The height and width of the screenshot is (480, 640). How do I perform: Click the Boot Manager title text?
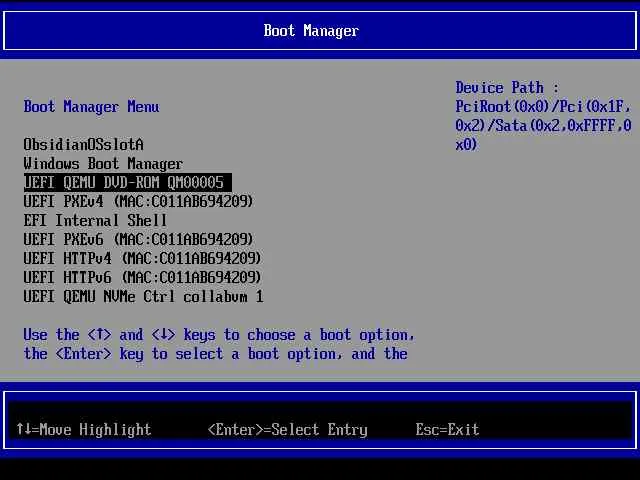tap(311, 31)
